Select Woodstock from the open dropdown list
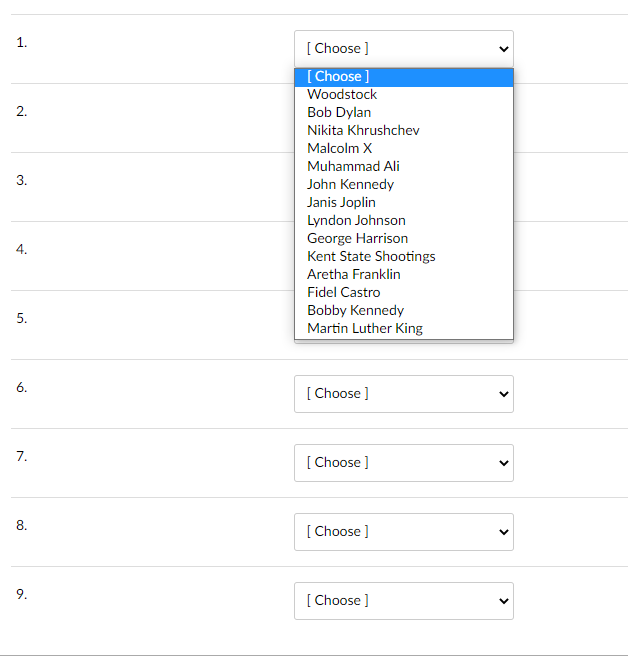Viewport: 628px width, 657px height. tap(342, 94)
